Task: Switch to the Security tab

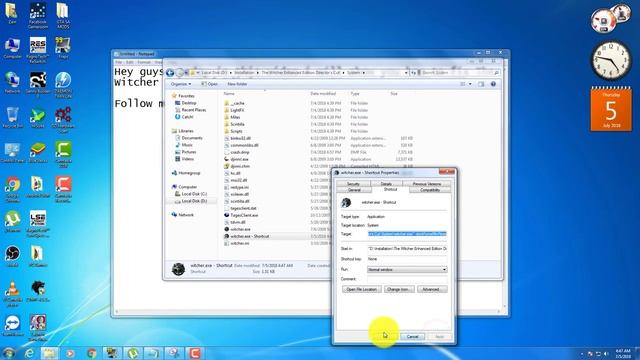Action: click(x=353, y=184)
